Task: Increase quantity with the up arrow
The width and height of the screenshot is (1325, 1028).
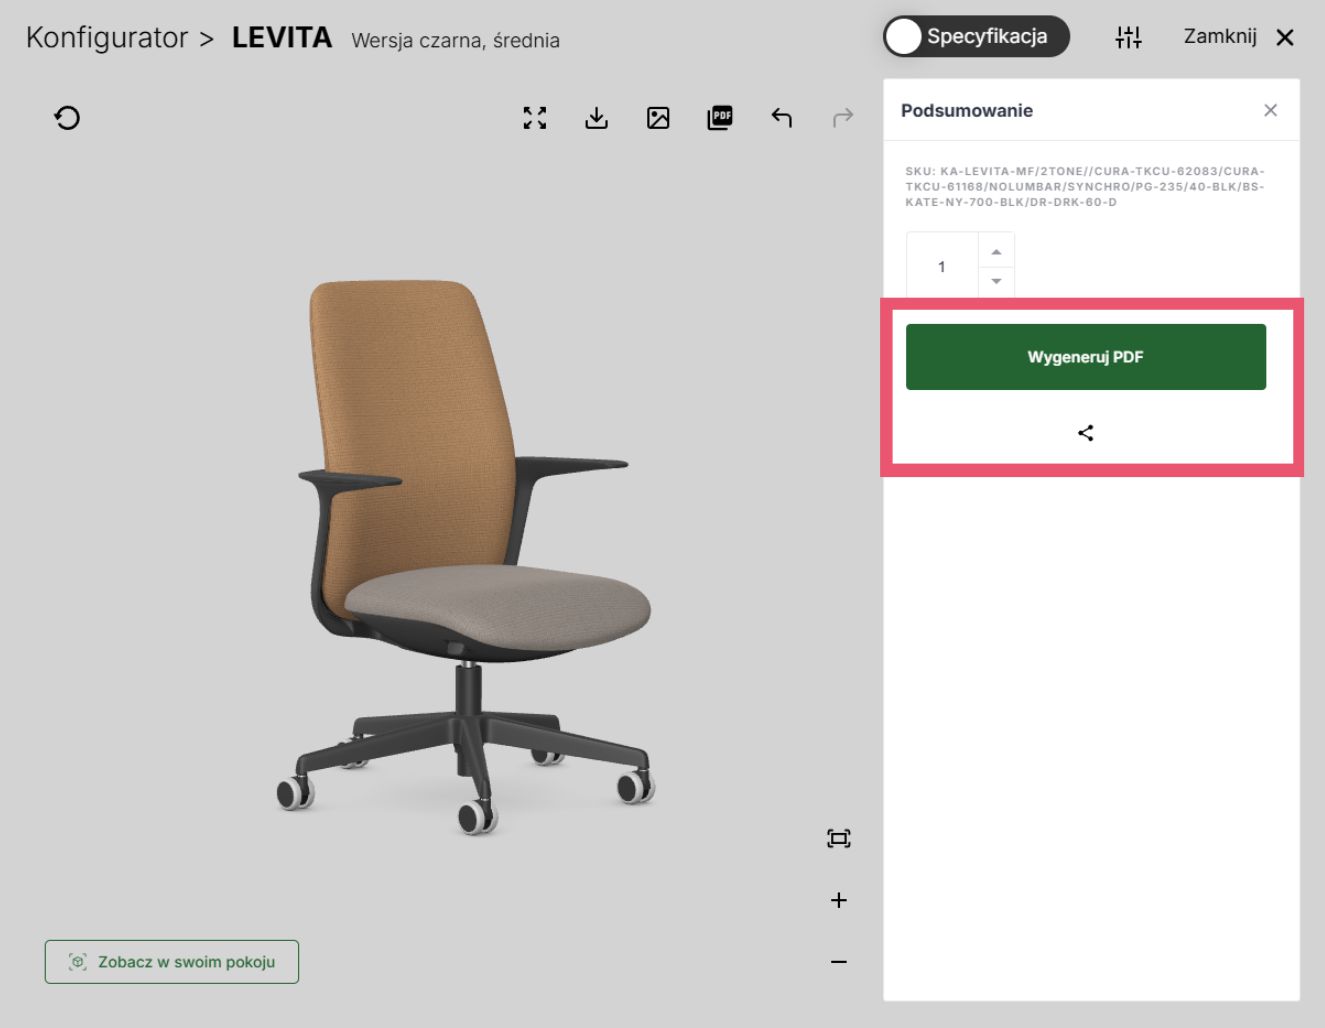Action: coord(996,251)
